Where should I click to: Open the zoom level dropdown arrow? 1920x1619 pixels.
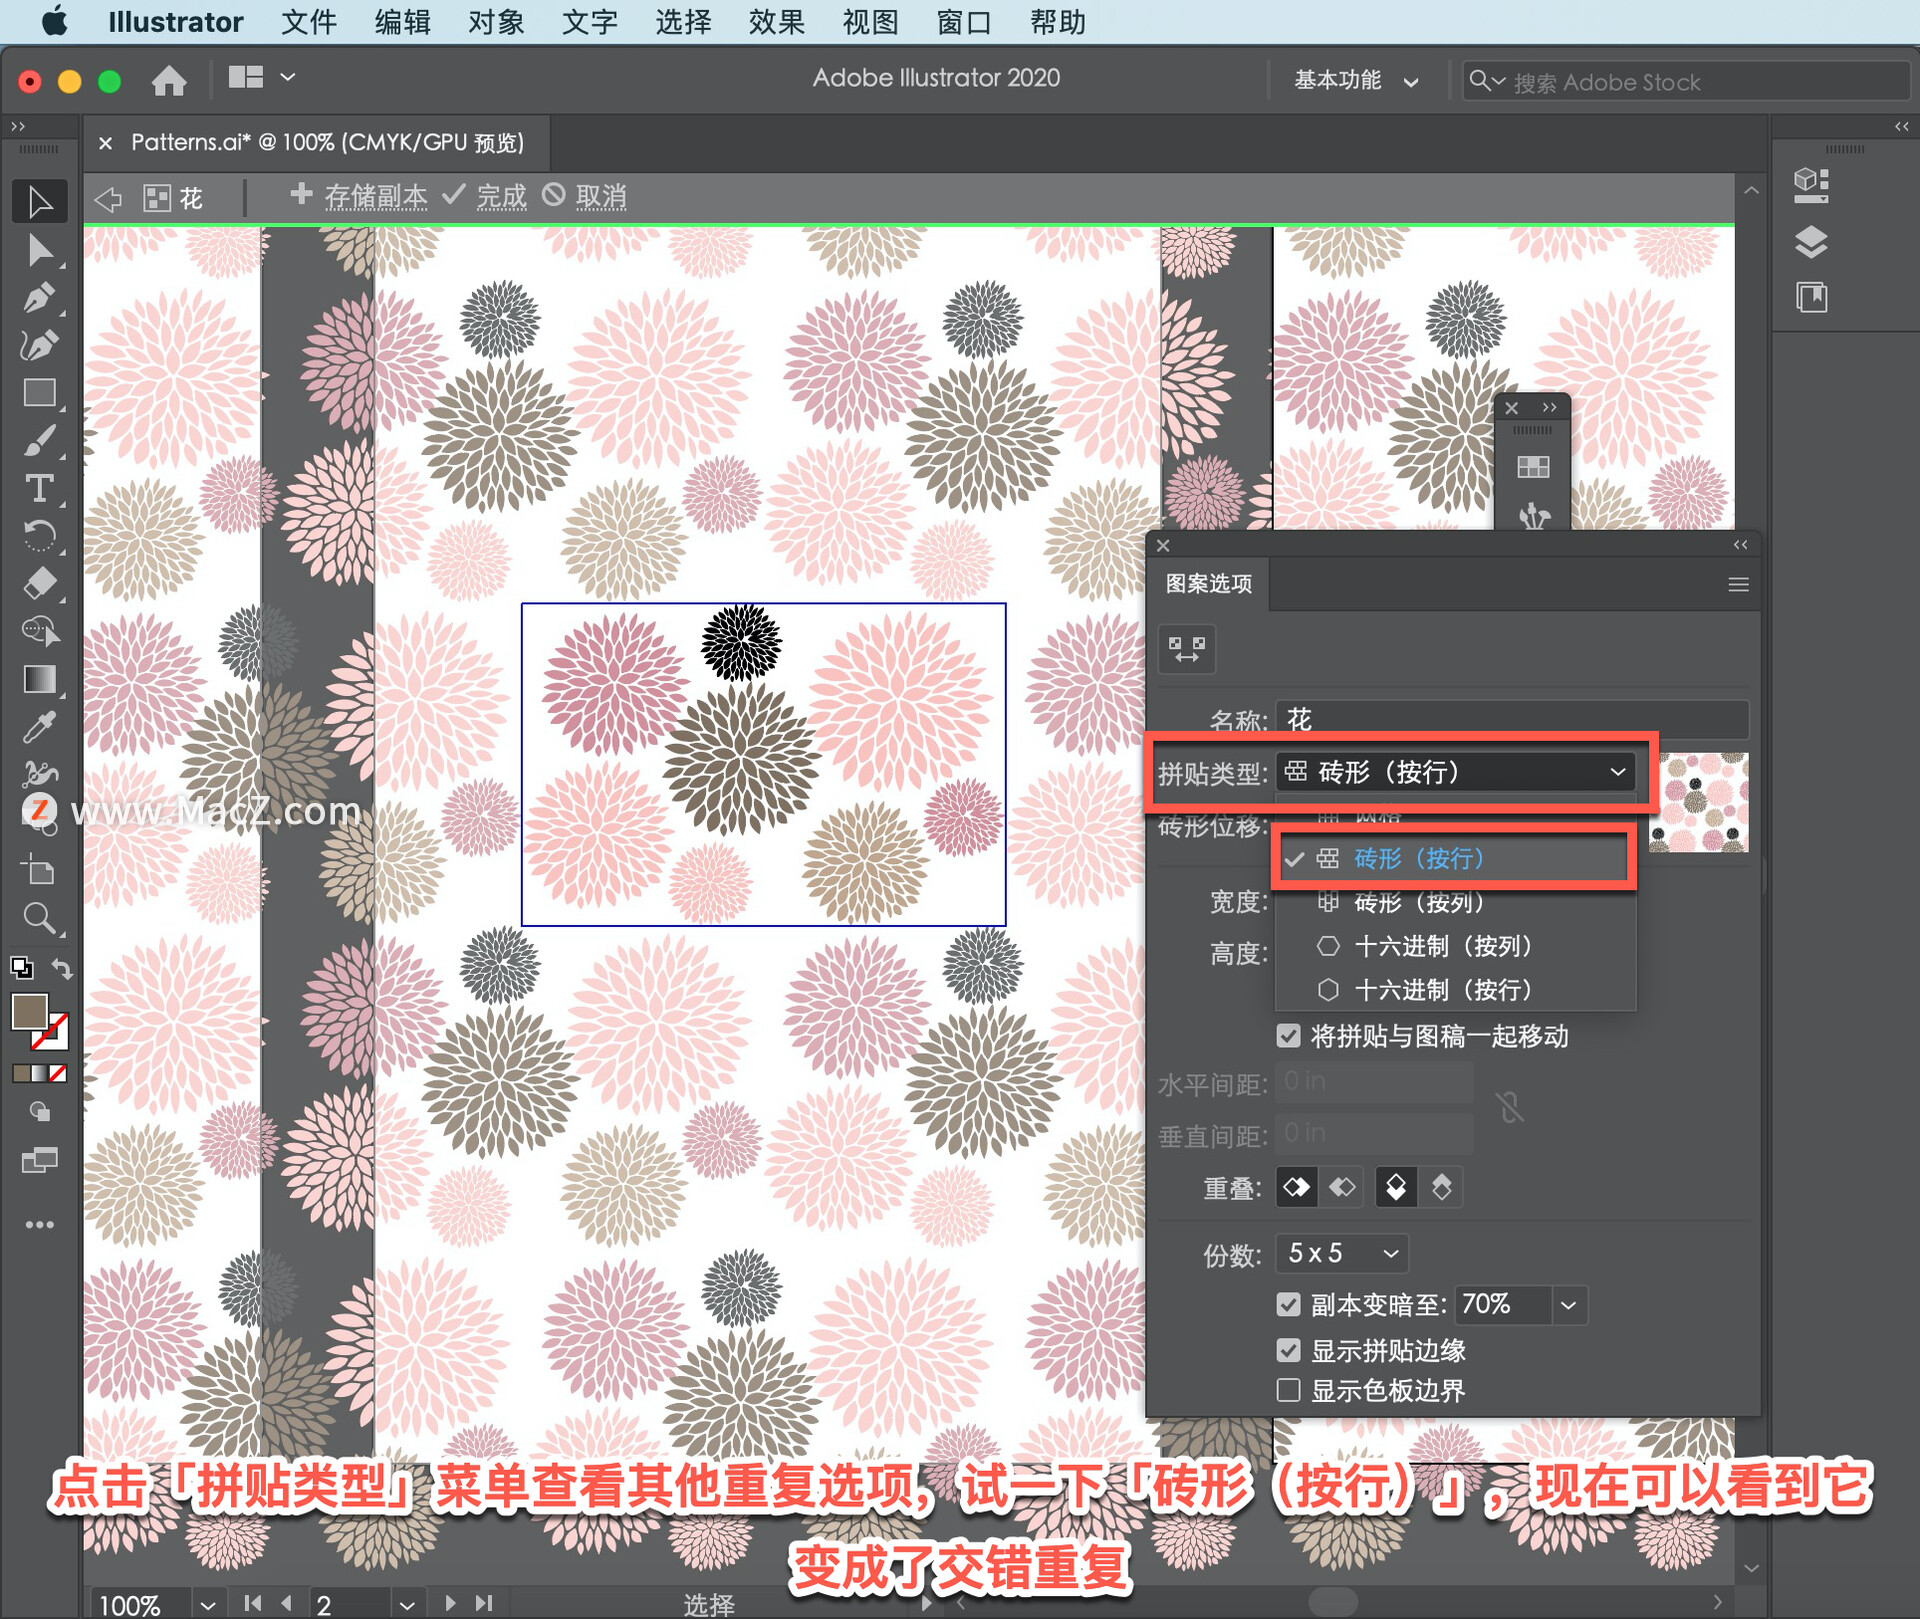click(207, 1604)
